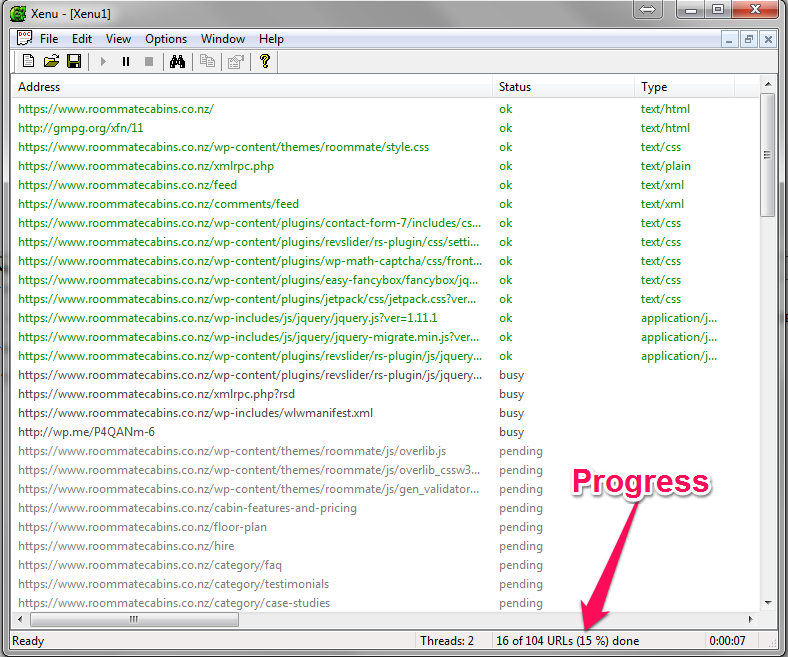Open About with the question mark icon
Viewport: 788px width, 657px height.
point(265,61)
